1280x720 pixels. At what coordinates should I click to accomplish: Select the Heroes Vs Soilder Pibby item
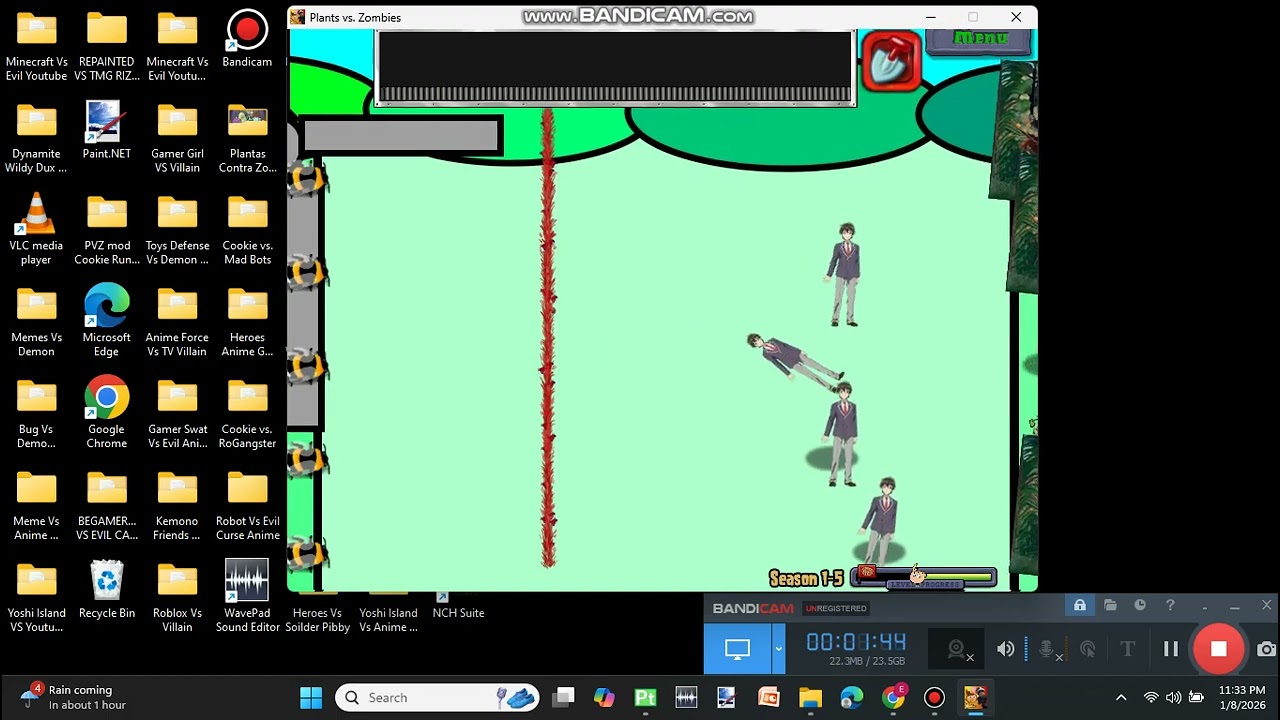coord(318,612)
